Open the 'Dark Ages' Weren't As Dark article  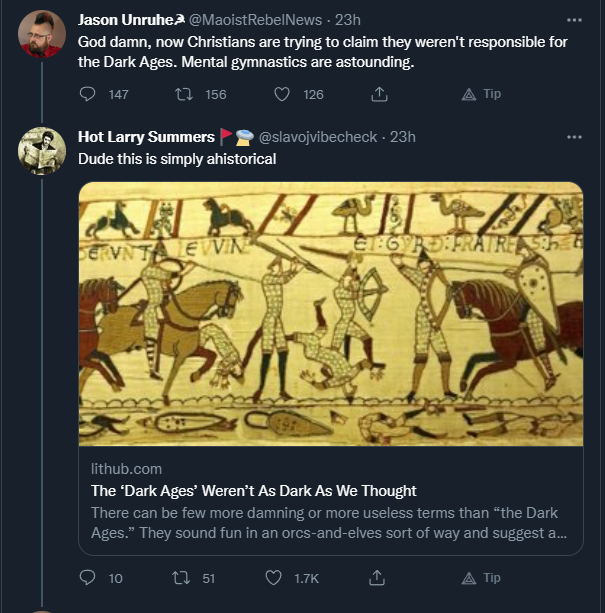[x=254, y=491]
